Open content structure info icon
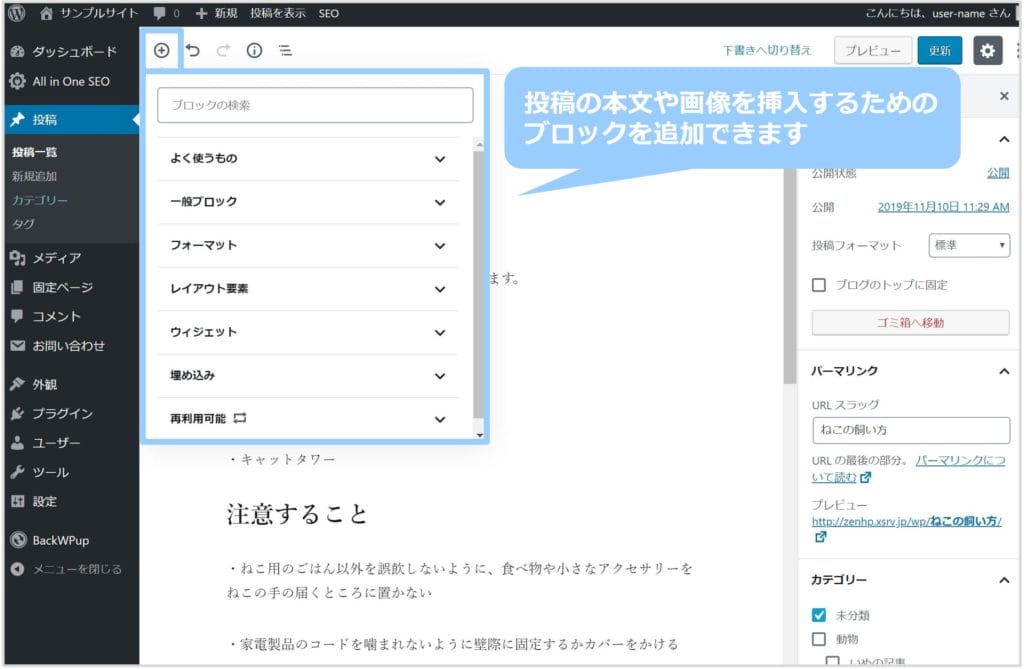The width and height of the screenshot is (1024, 669). (x=254, y=51)
